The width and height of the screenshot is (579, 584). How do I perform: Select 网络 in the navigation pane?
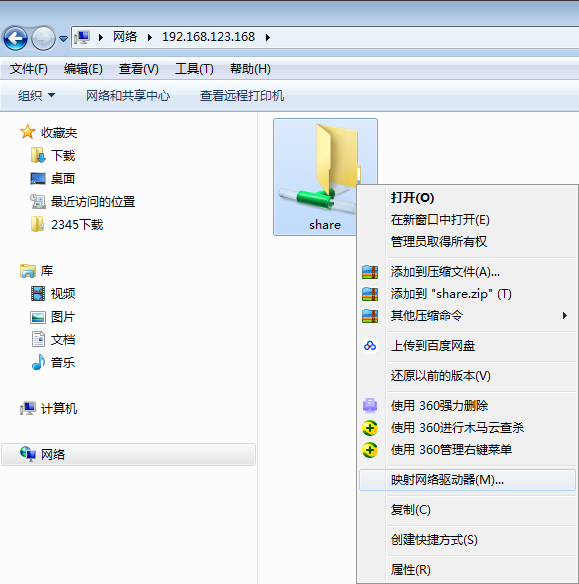pyautogui.click(x=128, y=454)
